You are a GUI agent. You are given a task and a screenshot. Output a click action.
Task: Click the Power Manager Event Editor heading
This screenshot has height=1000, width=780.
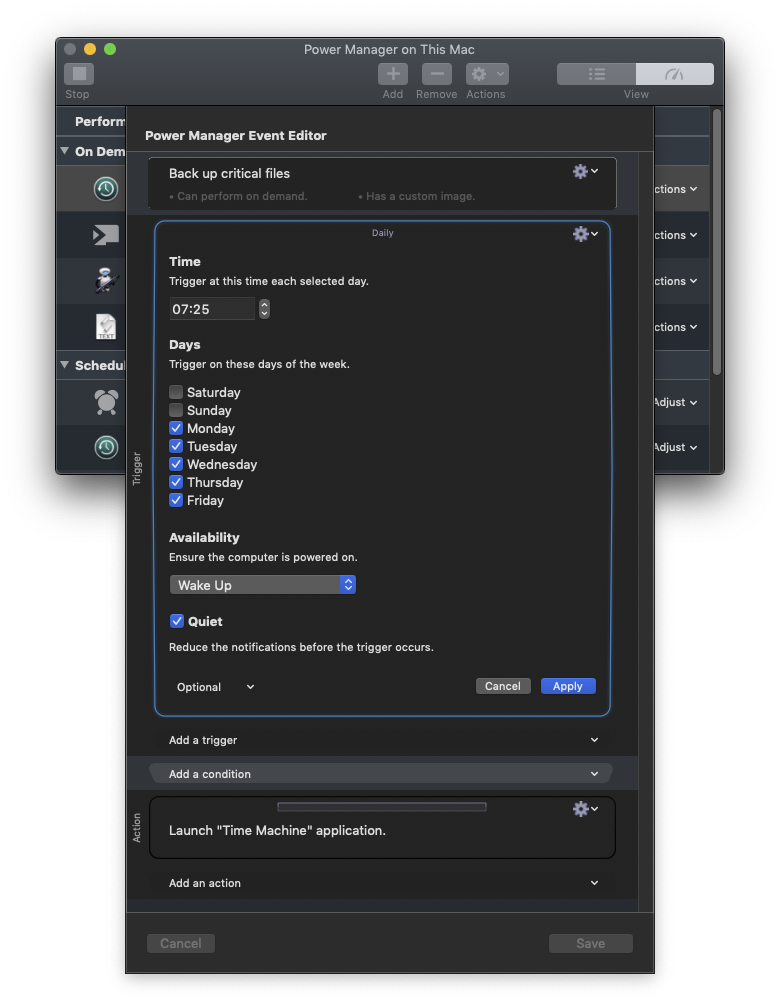(236, 135)
